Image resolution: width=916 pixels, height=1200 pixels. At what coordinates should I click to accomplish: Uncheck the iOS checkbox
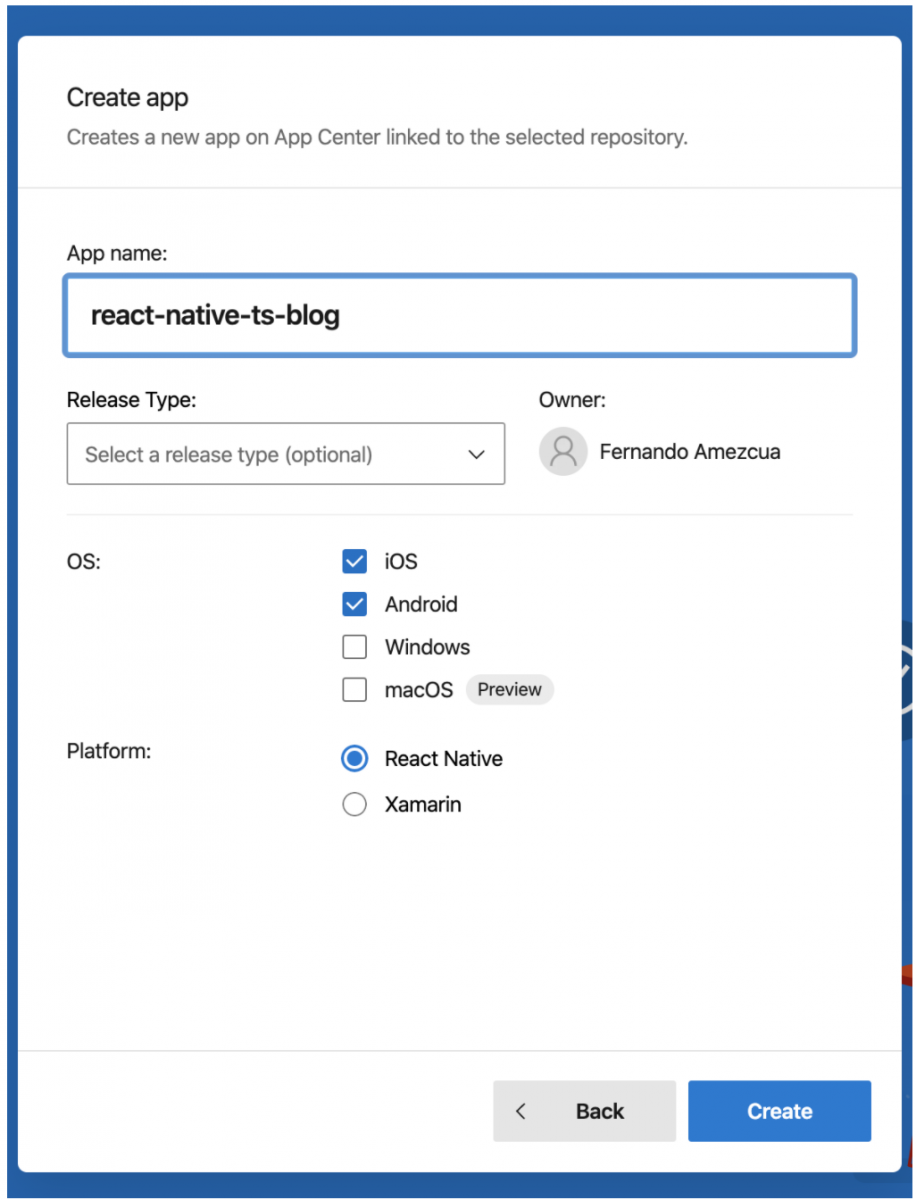pos(355,561)
